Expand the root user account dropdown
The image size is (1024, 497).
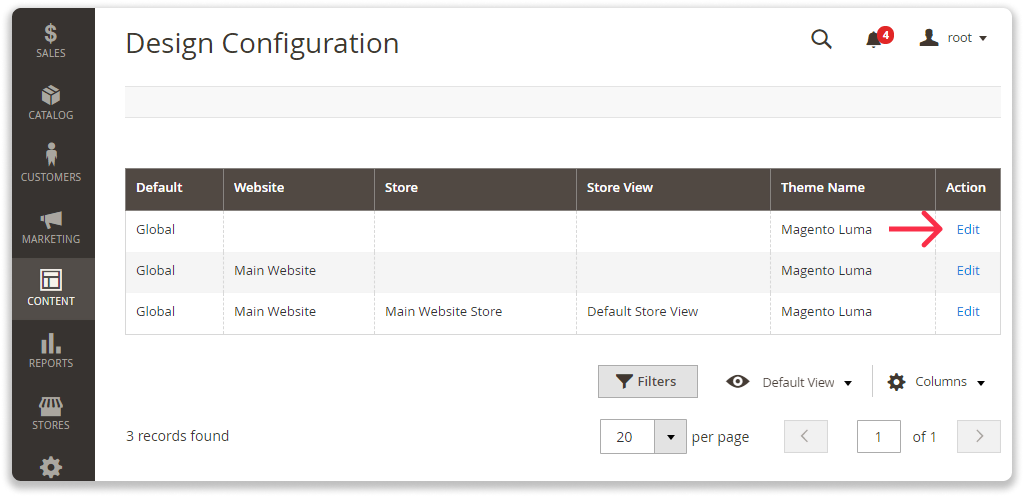point(953,38)
